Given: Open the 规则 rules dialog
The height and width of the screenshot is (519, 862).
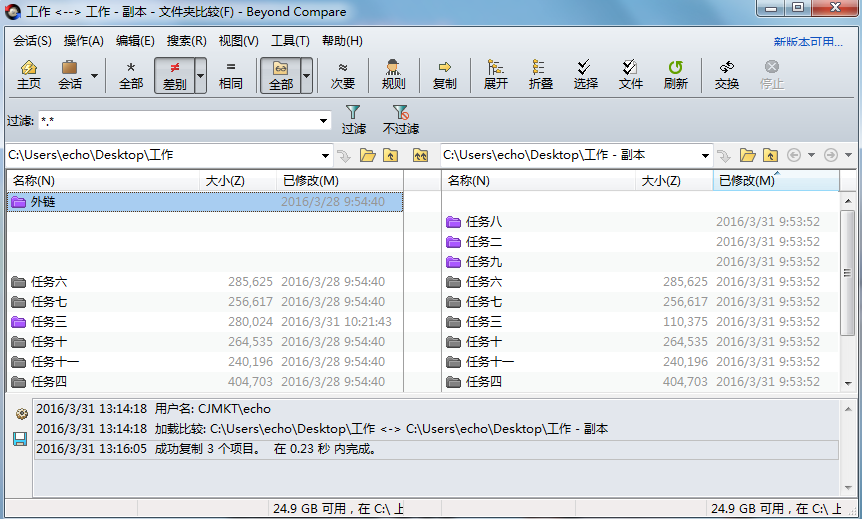Looking at the screenshot, I should pyautogui.click(x=393, y=75).
